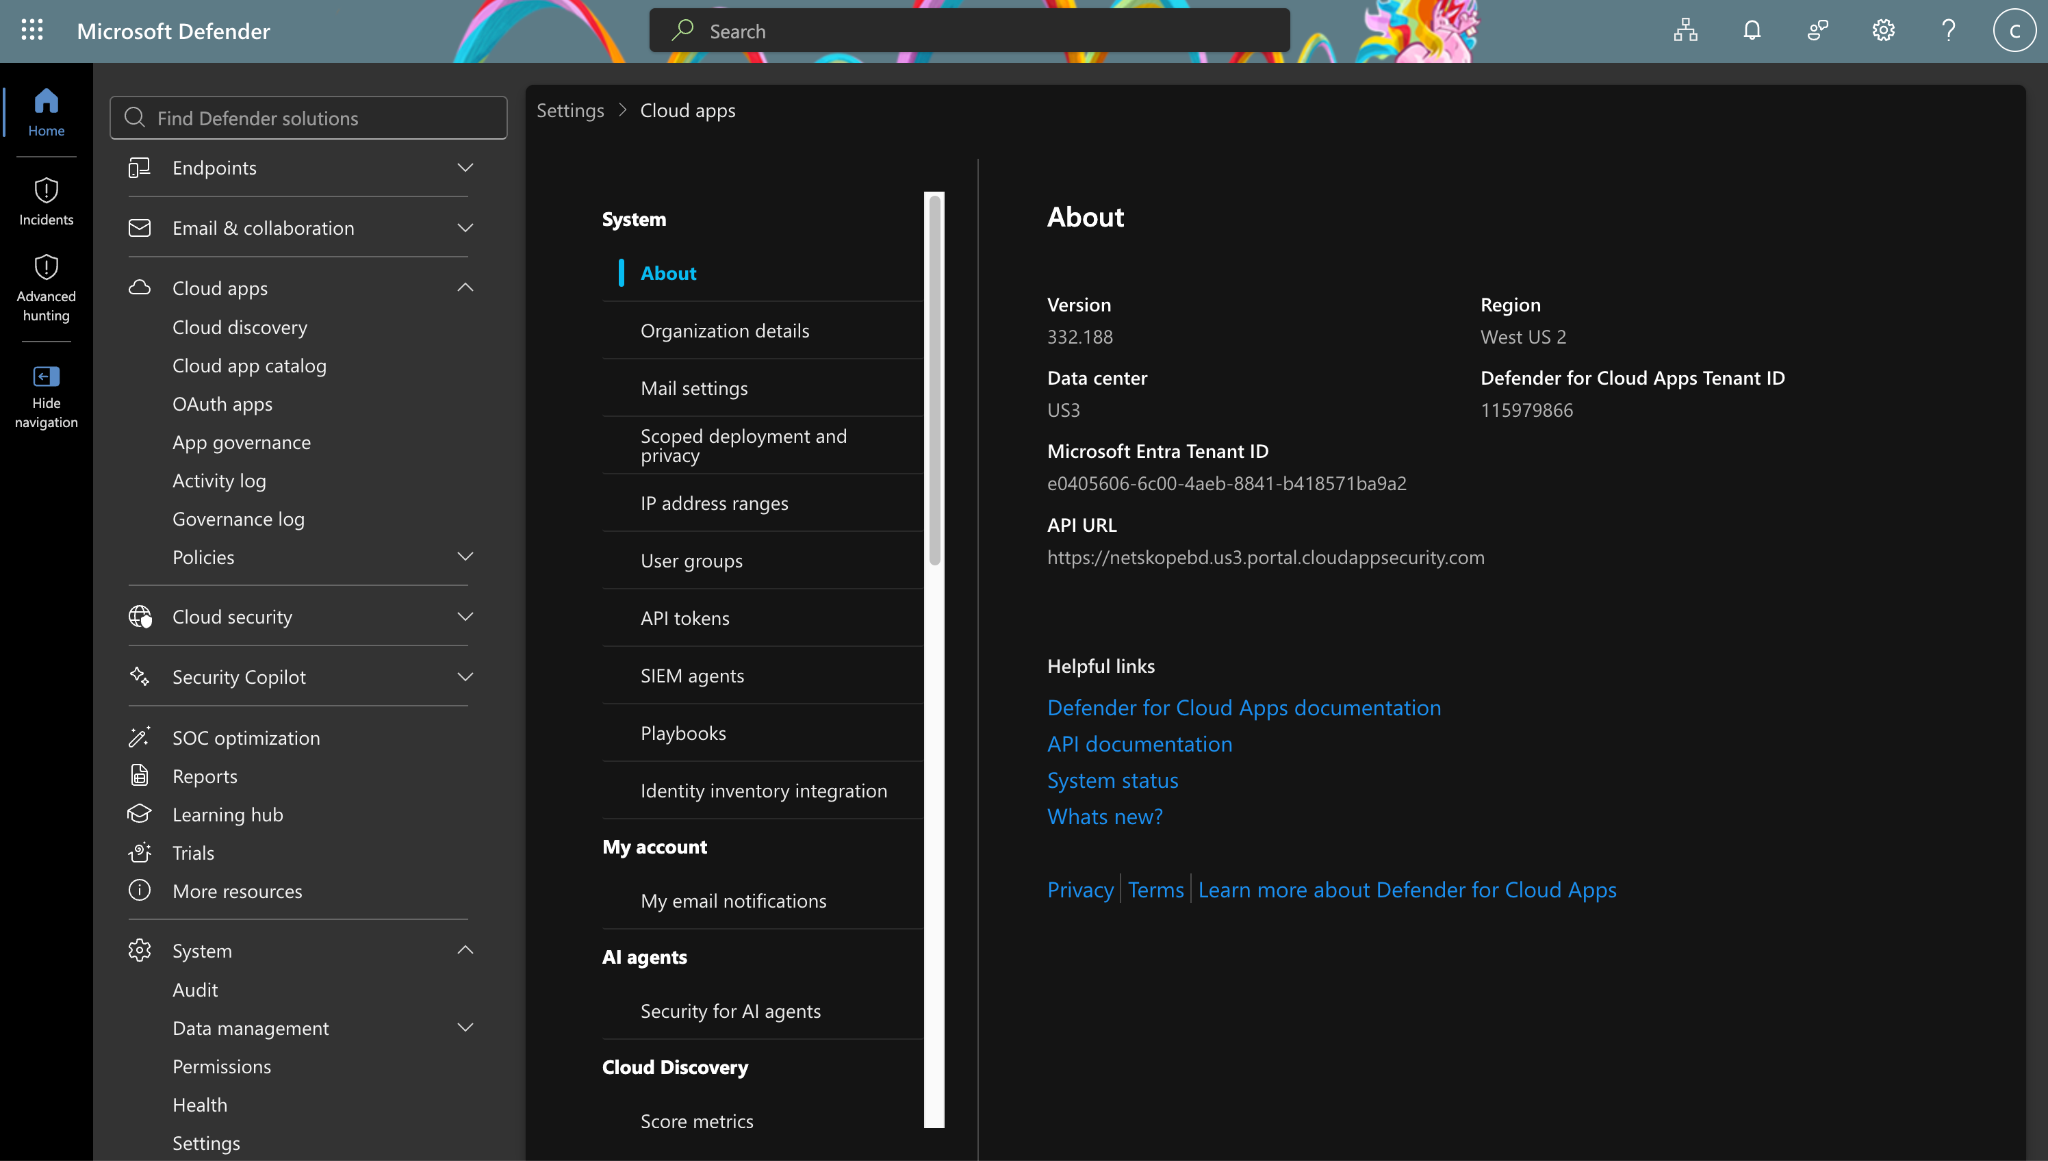
Task: Open Incidents in left rail
Action: pyautogui.click(x=46, y=201)
